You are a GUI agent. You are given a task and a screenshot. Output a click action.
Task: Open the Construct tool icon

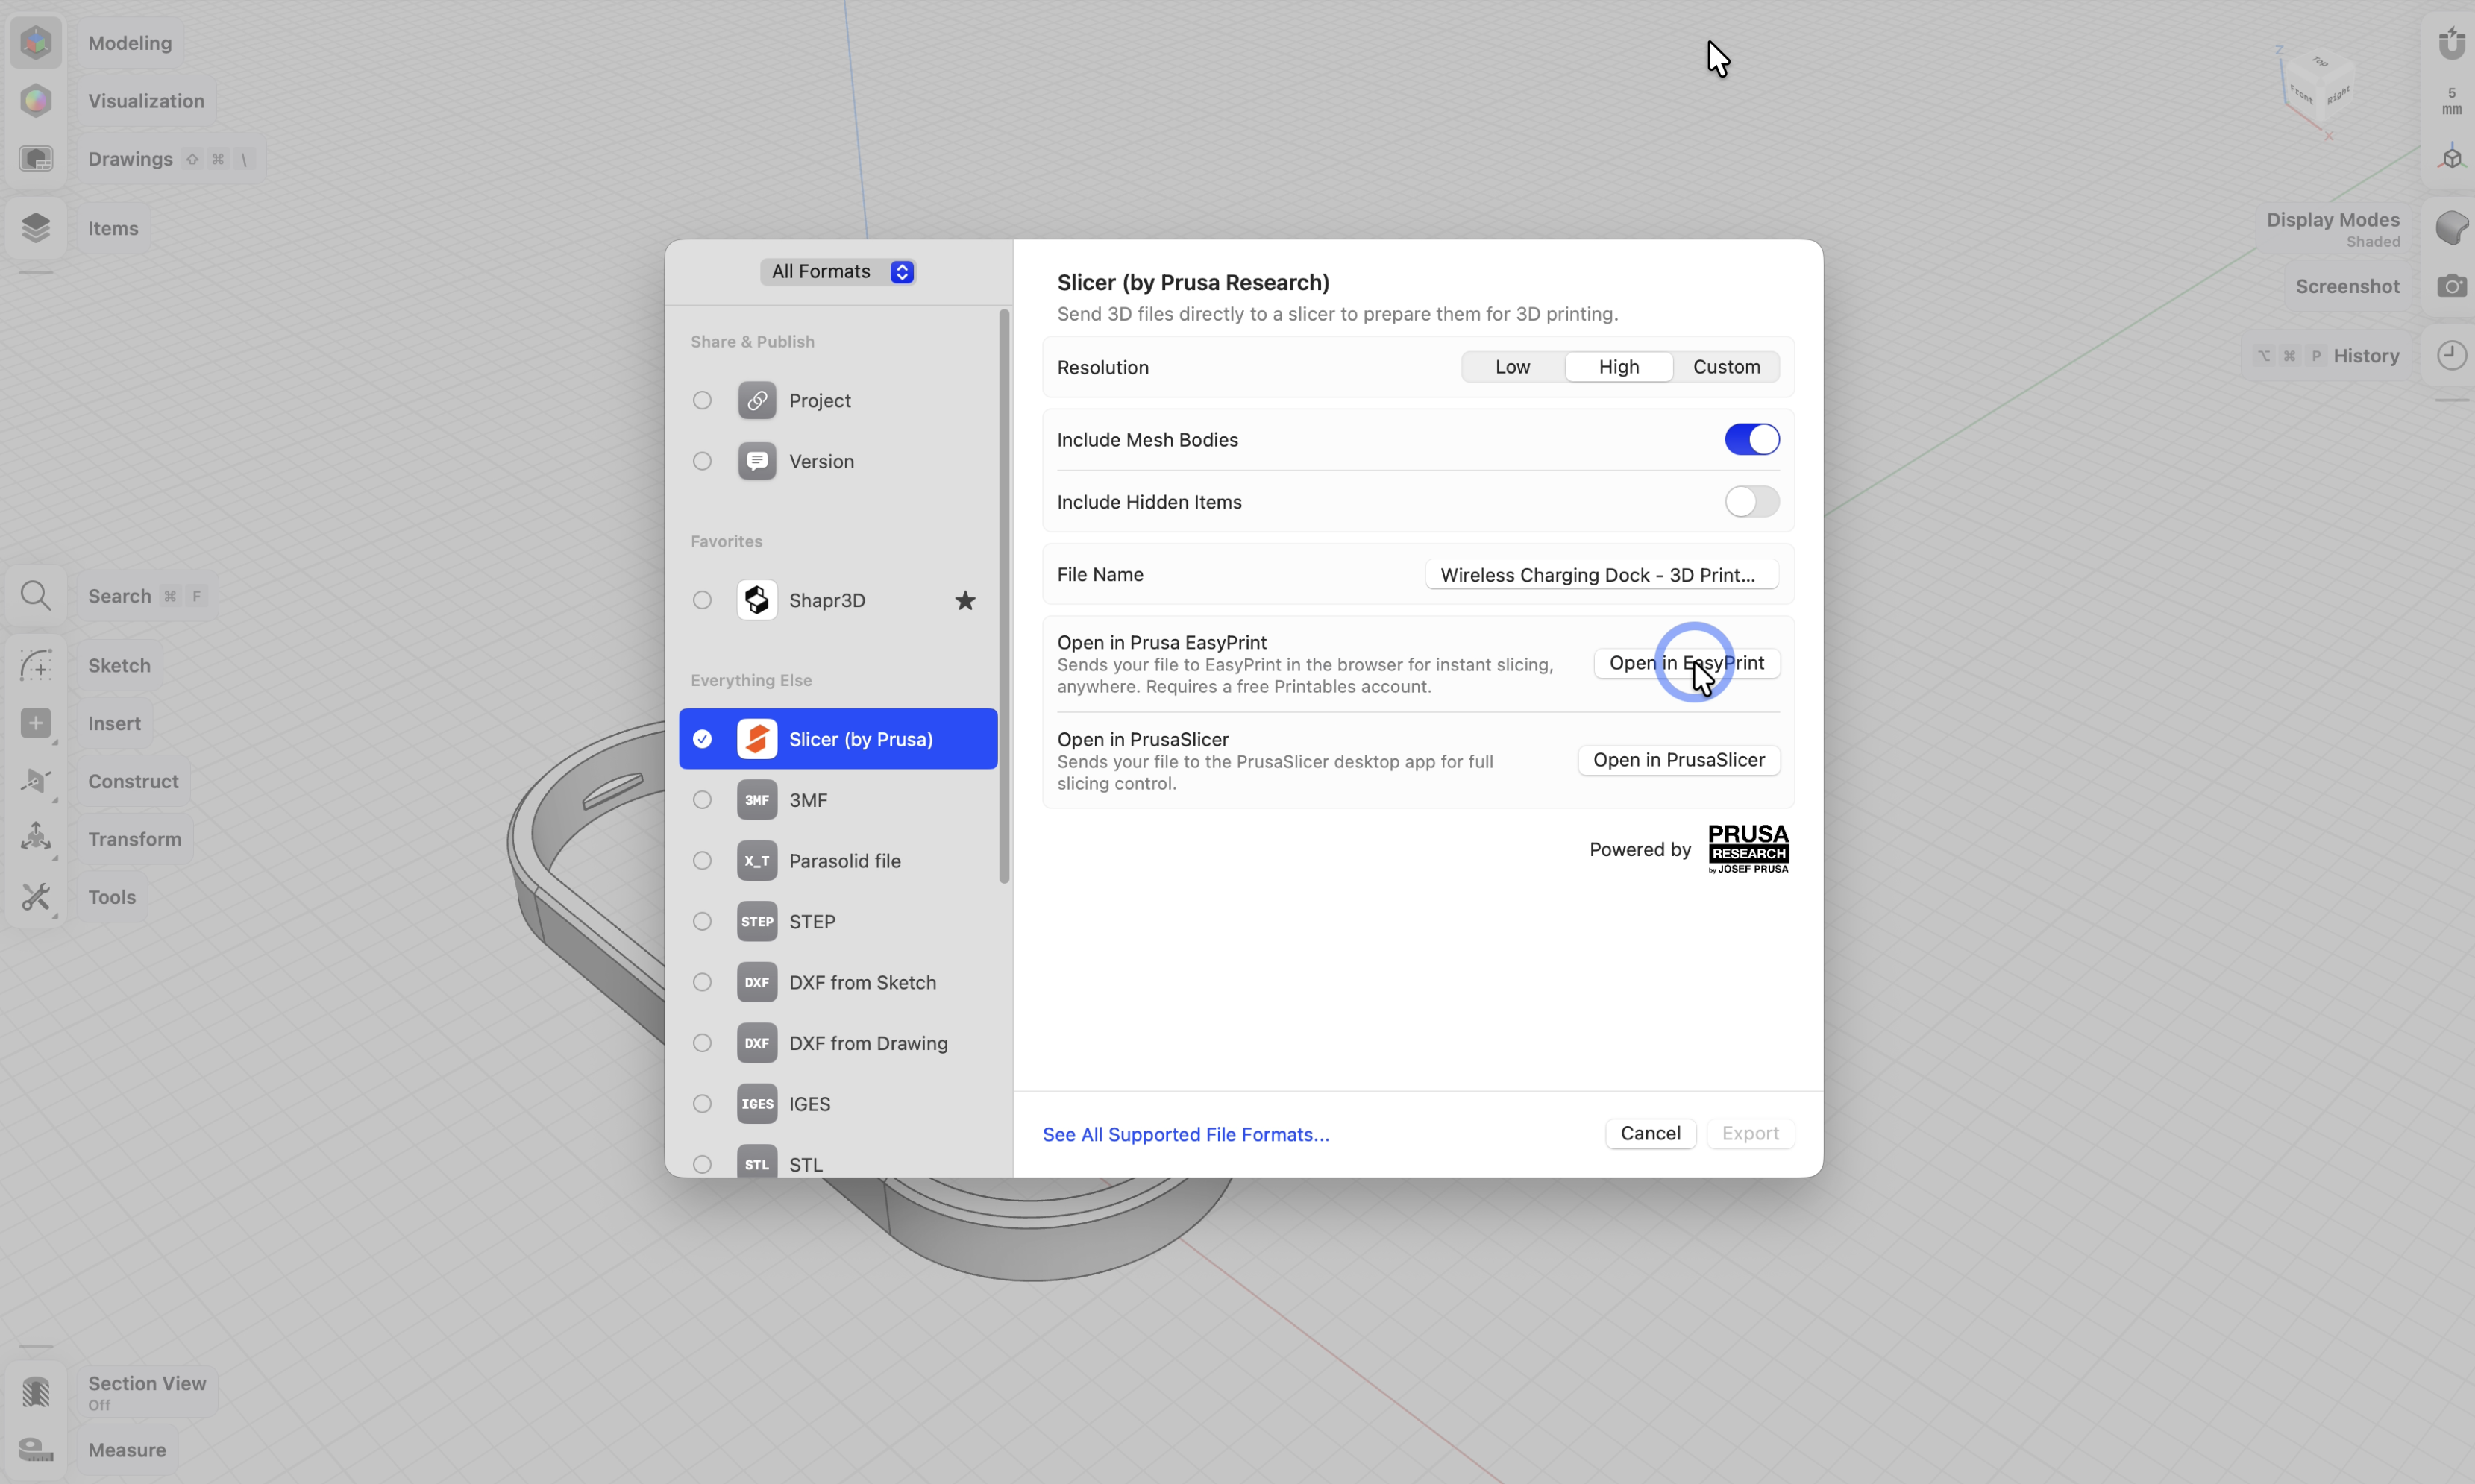pyautogui.click(x=36, y=782)
